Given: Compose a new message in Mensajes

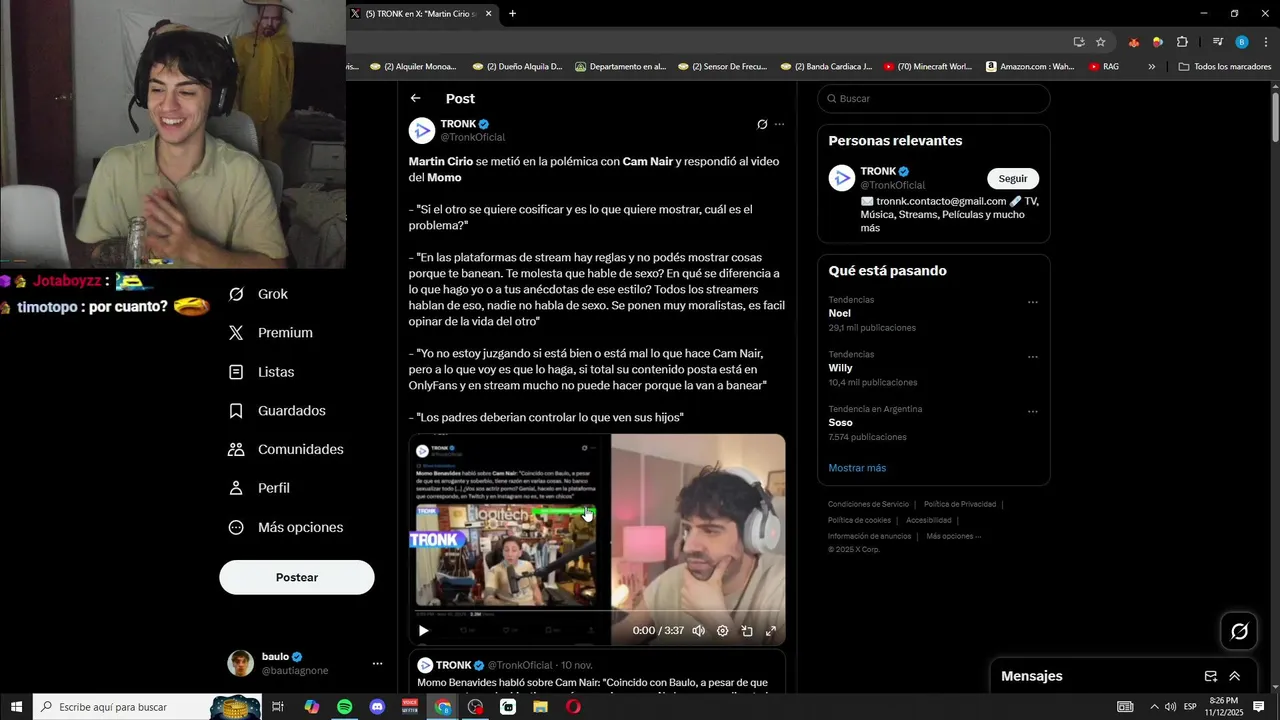Looking at the screenshot, I should (1211, 676).
